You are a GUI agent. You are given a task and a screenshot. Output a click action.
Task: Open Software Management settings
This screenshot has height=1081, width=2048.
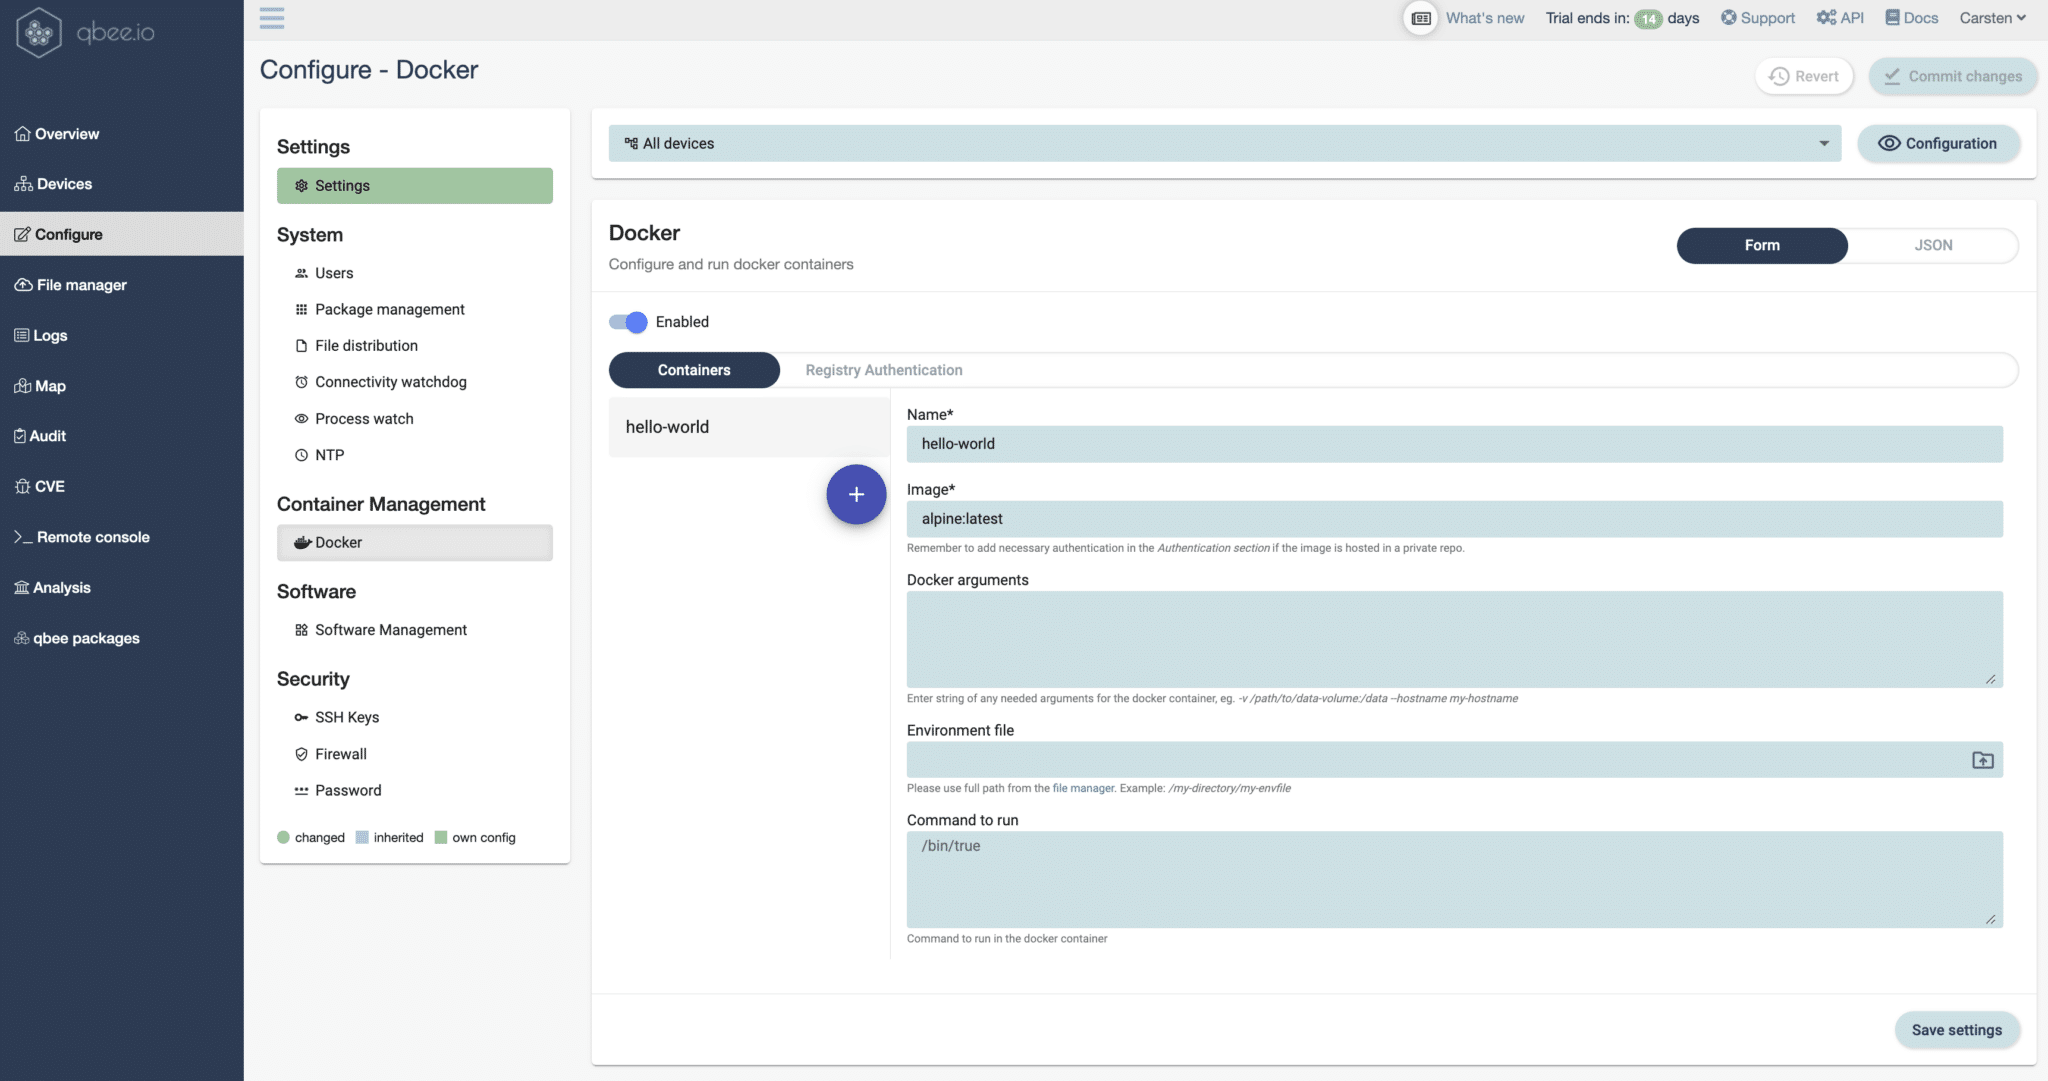pos(414,630)
